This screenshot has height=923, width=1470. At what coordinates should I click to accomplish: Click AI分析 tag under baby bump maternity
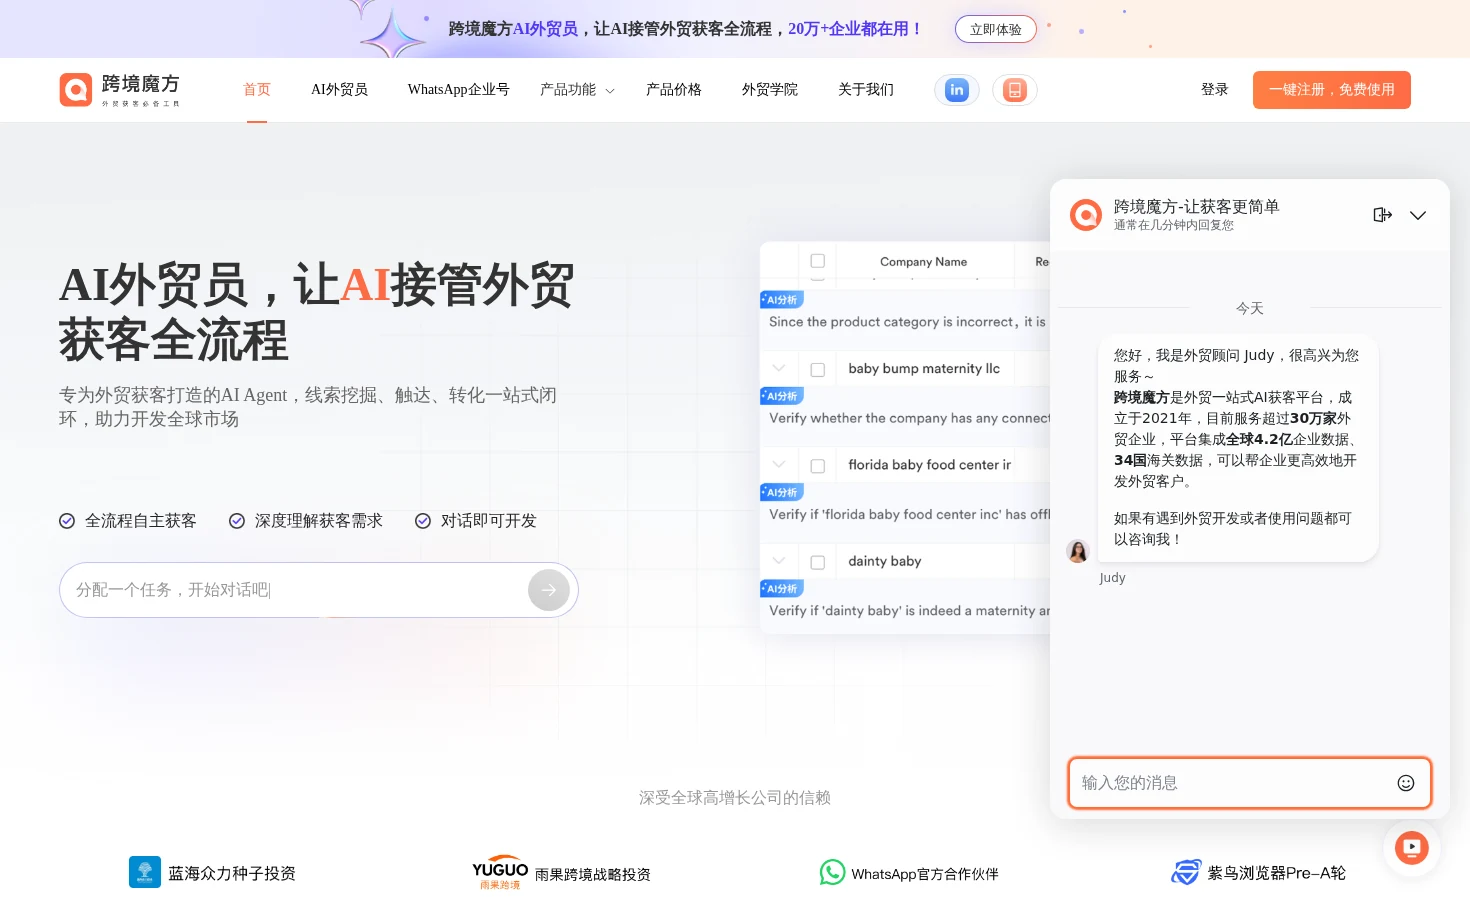pos(781,396)
